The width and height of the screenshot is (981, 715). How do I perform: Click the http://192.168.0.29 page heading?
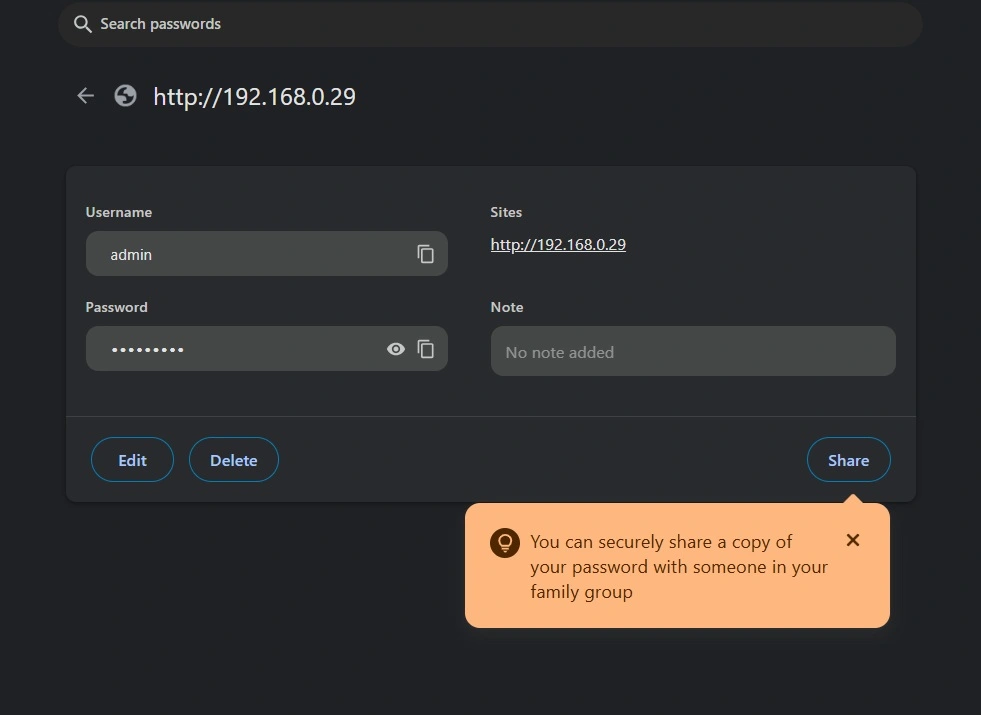(x=253, y=96)
